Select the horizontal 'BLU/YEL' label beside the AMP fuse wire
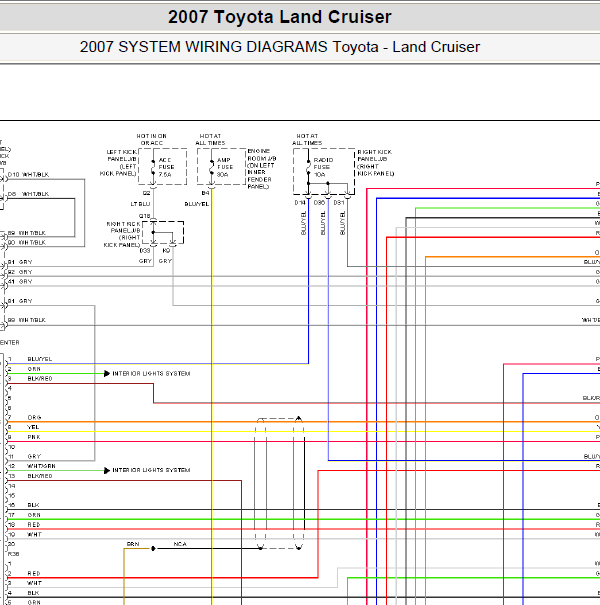 point(197,204)
